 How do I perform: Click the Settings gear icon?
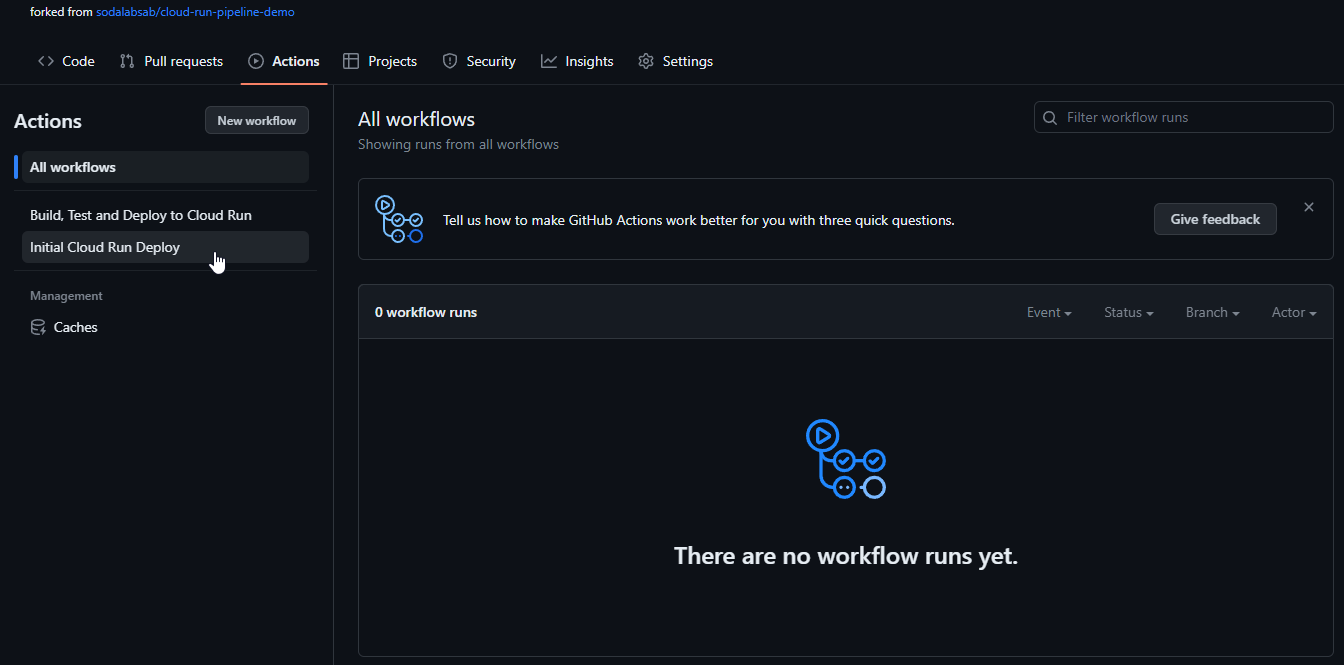point(646,61)
